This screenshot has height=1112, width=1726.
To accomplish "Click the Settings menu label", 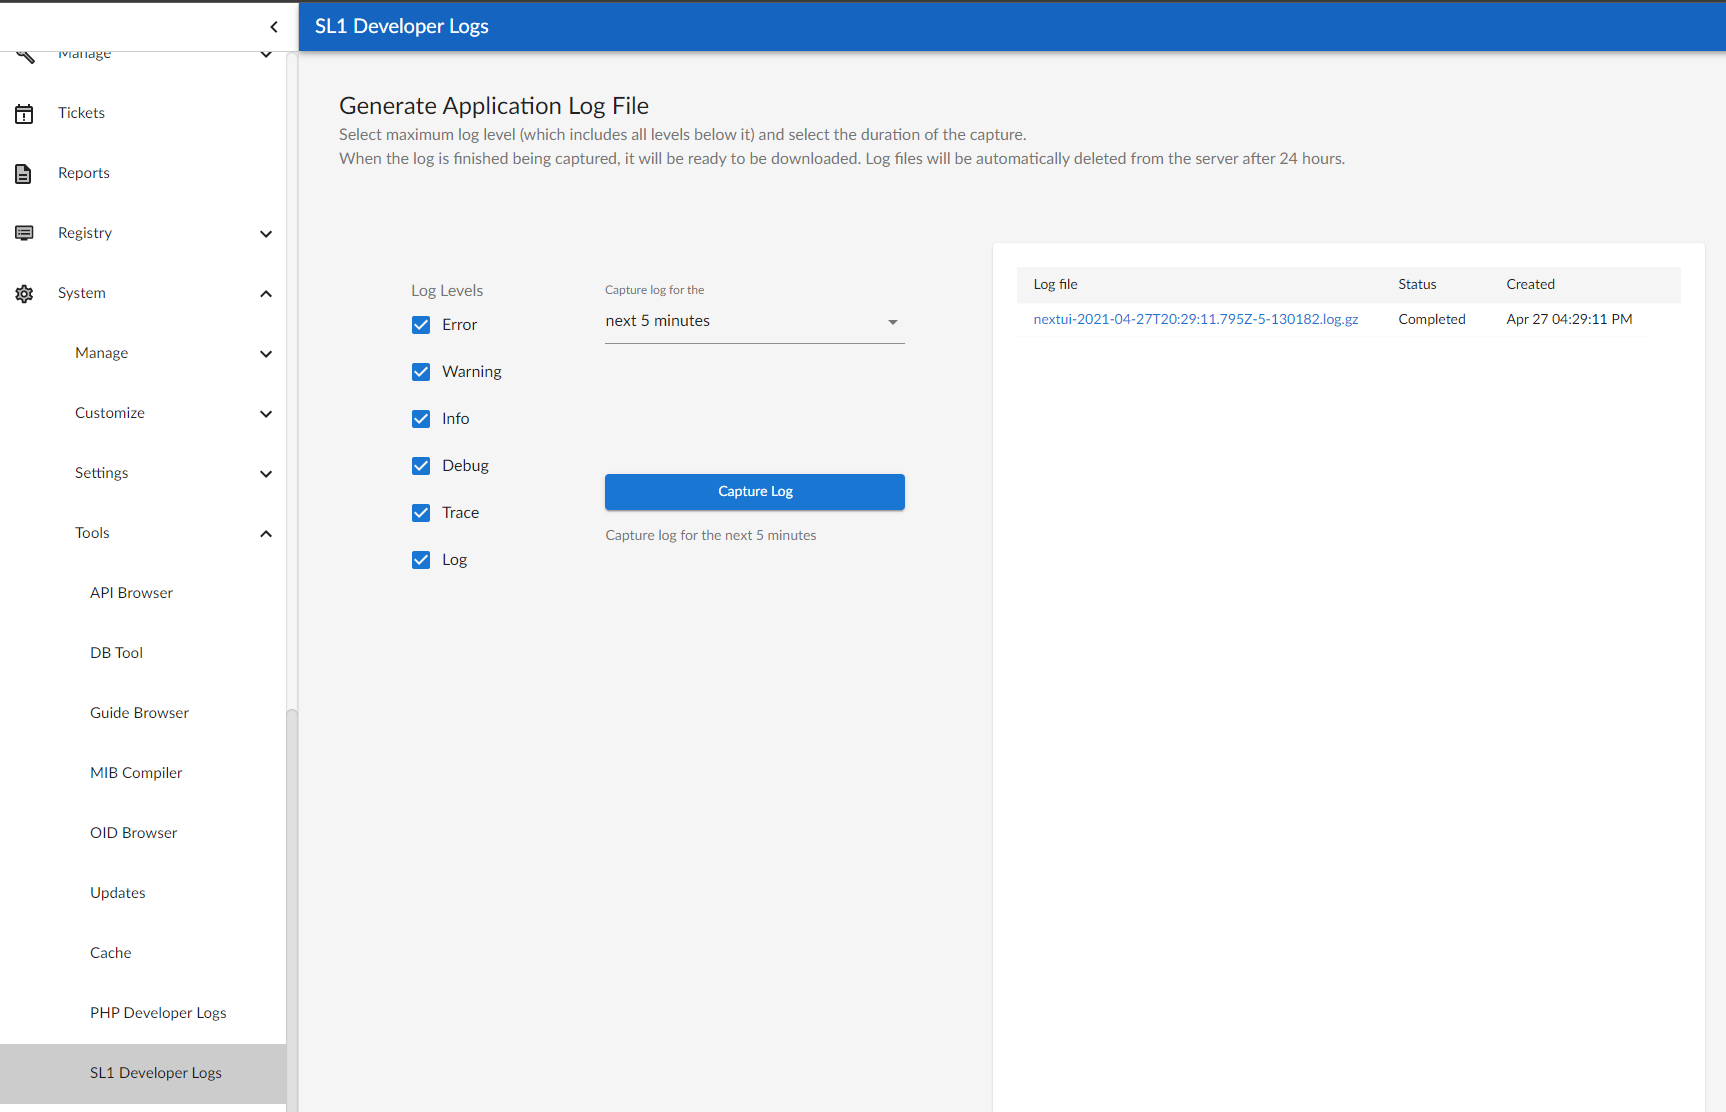I will click(102, 473).
